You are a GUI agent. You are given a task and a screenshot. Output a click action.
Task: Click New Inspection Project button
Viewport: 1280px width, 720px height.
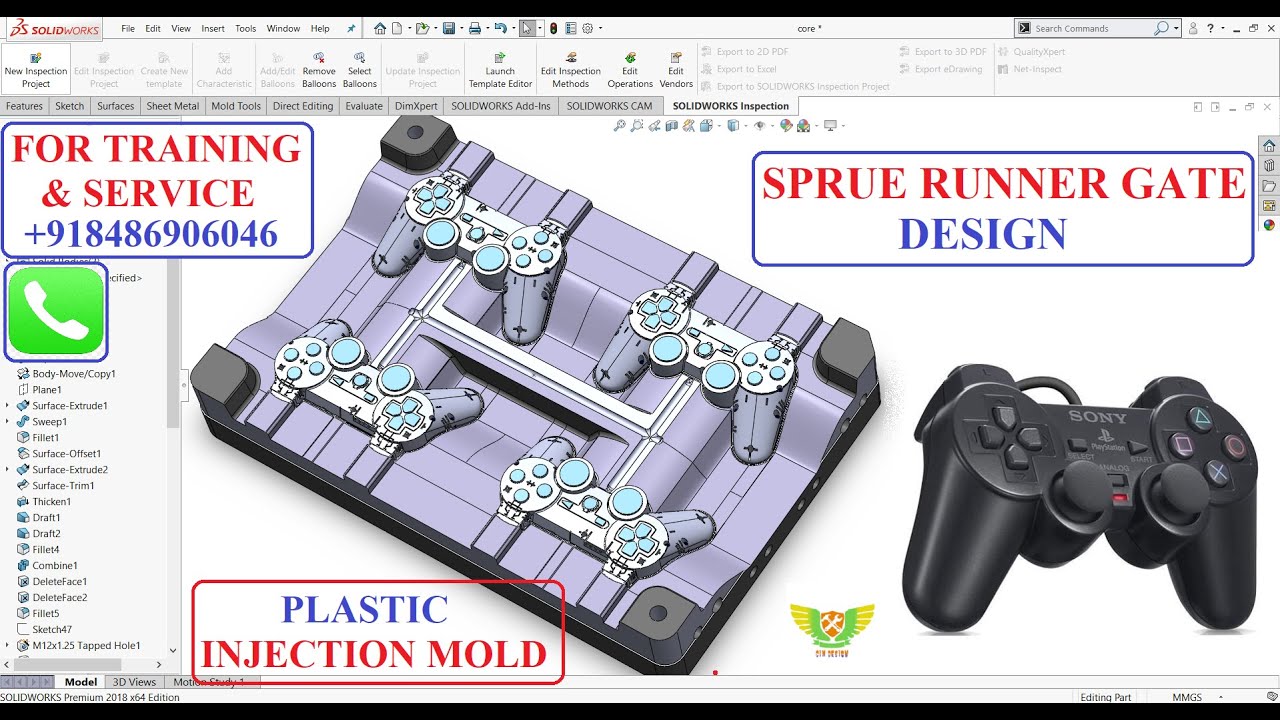coord(36,69)
